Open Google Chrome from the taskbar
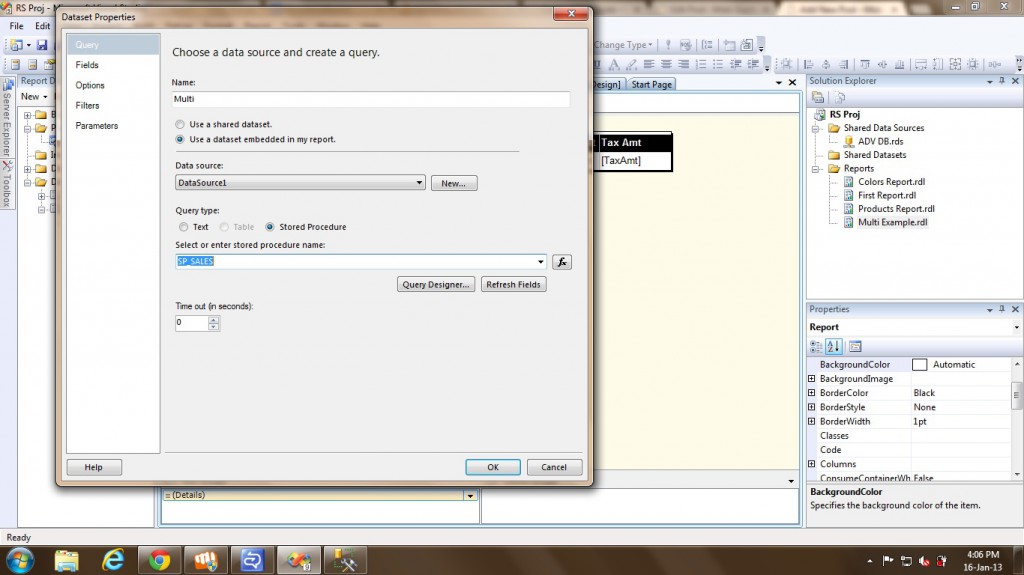The height and width of the screenshot is (575, 1024). click(159, 559)
